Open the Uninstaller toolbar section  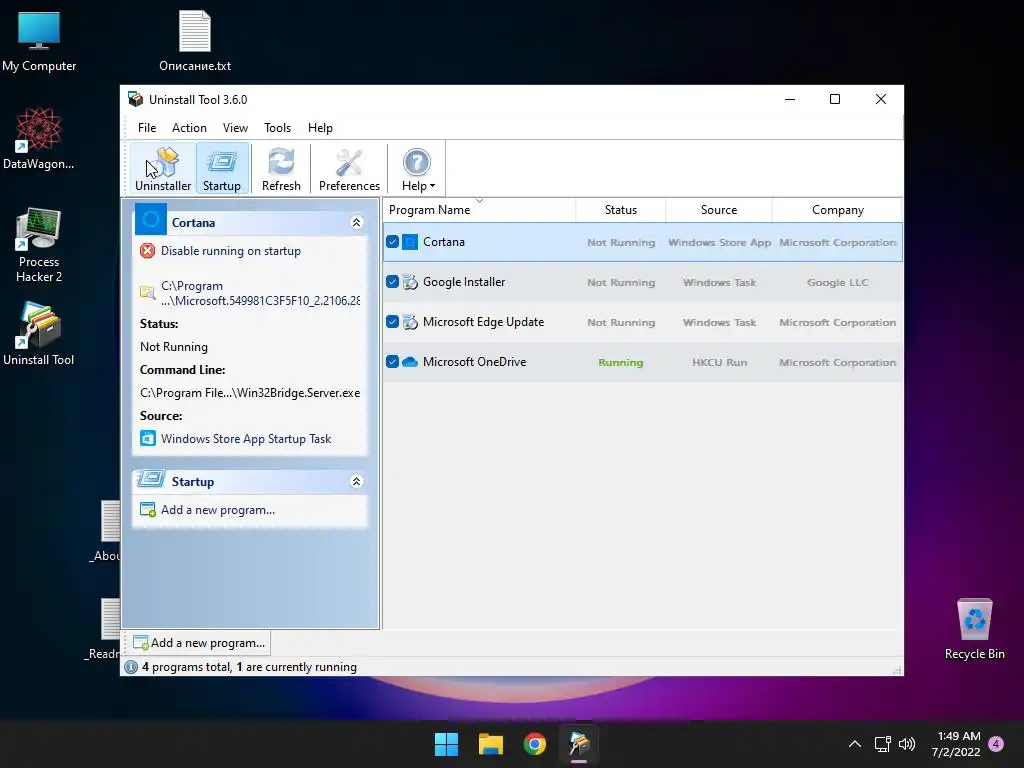pos(163,168)
